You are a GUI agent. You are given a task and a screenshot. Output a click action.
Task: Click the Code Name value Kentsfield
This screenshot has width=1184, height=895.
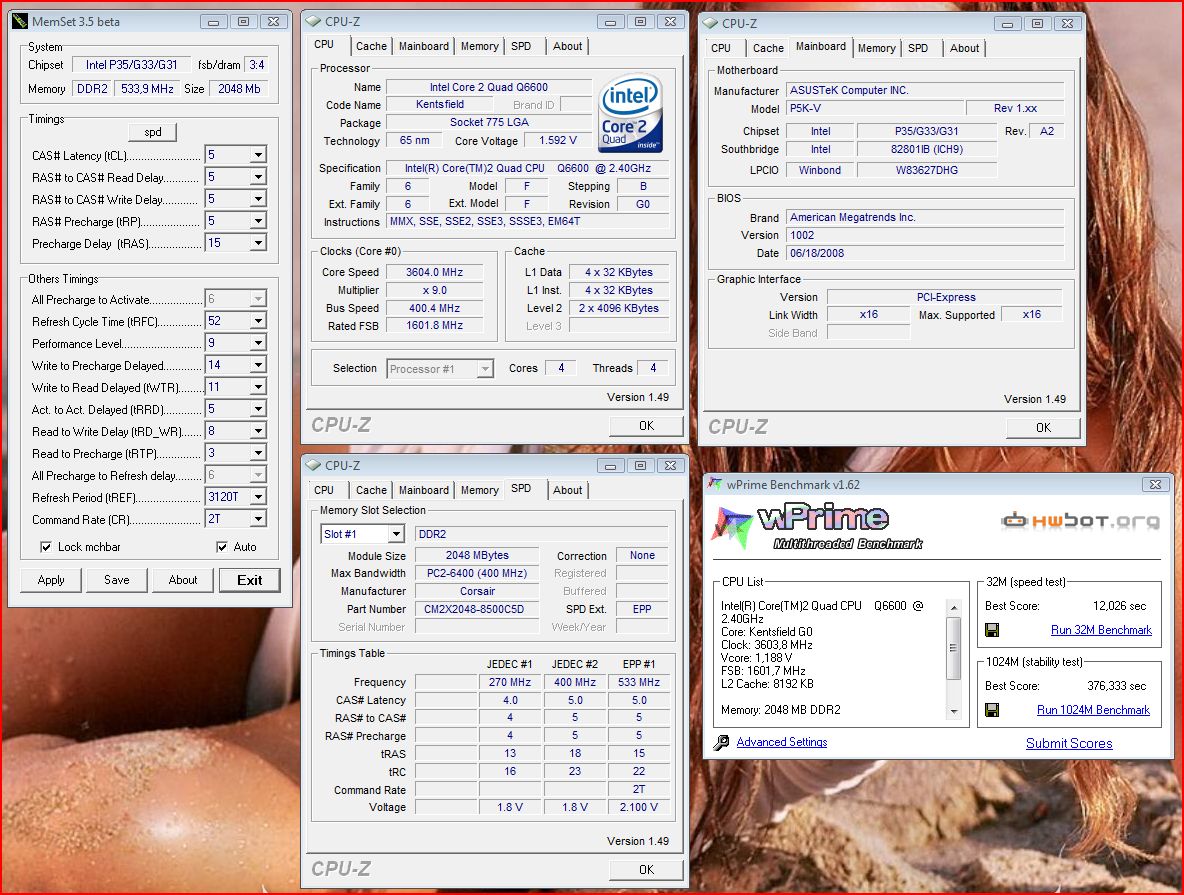pos(439,105)
